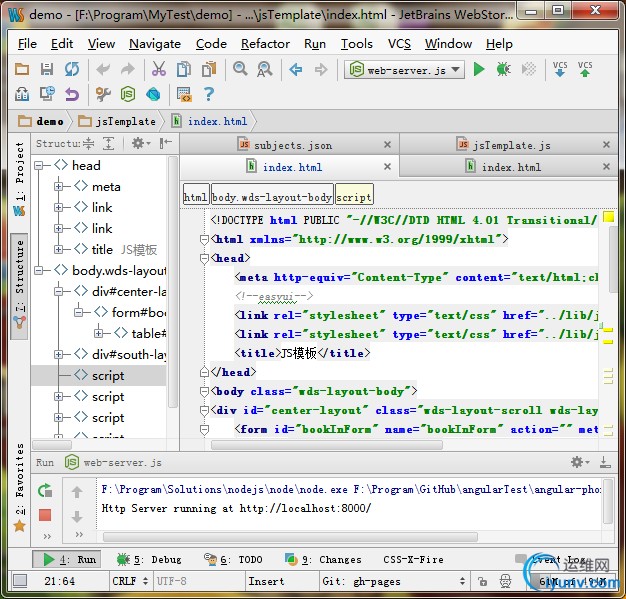Image resolution: width=626 pixels, height=599 pixels.
Task: Click the editor horizontal scrollbar
Action: (x=327, y=444)
